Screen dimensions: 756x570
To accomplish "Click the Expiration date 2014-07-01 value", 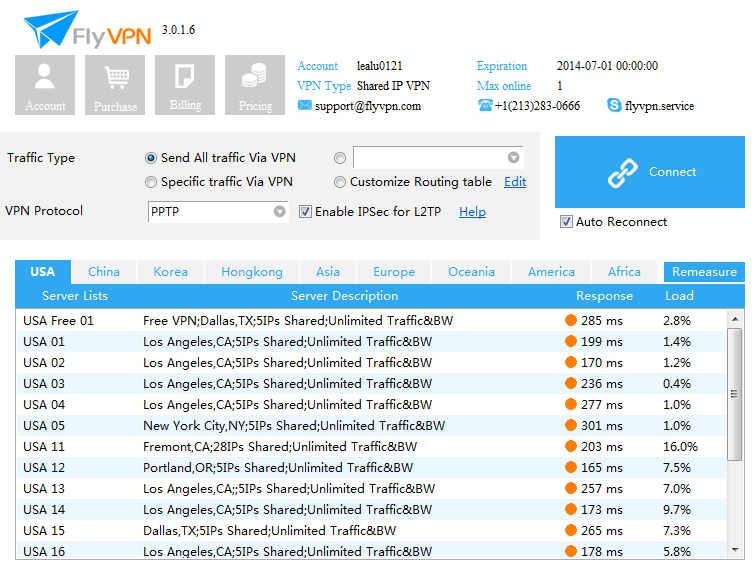I will [x=608, y=66].
